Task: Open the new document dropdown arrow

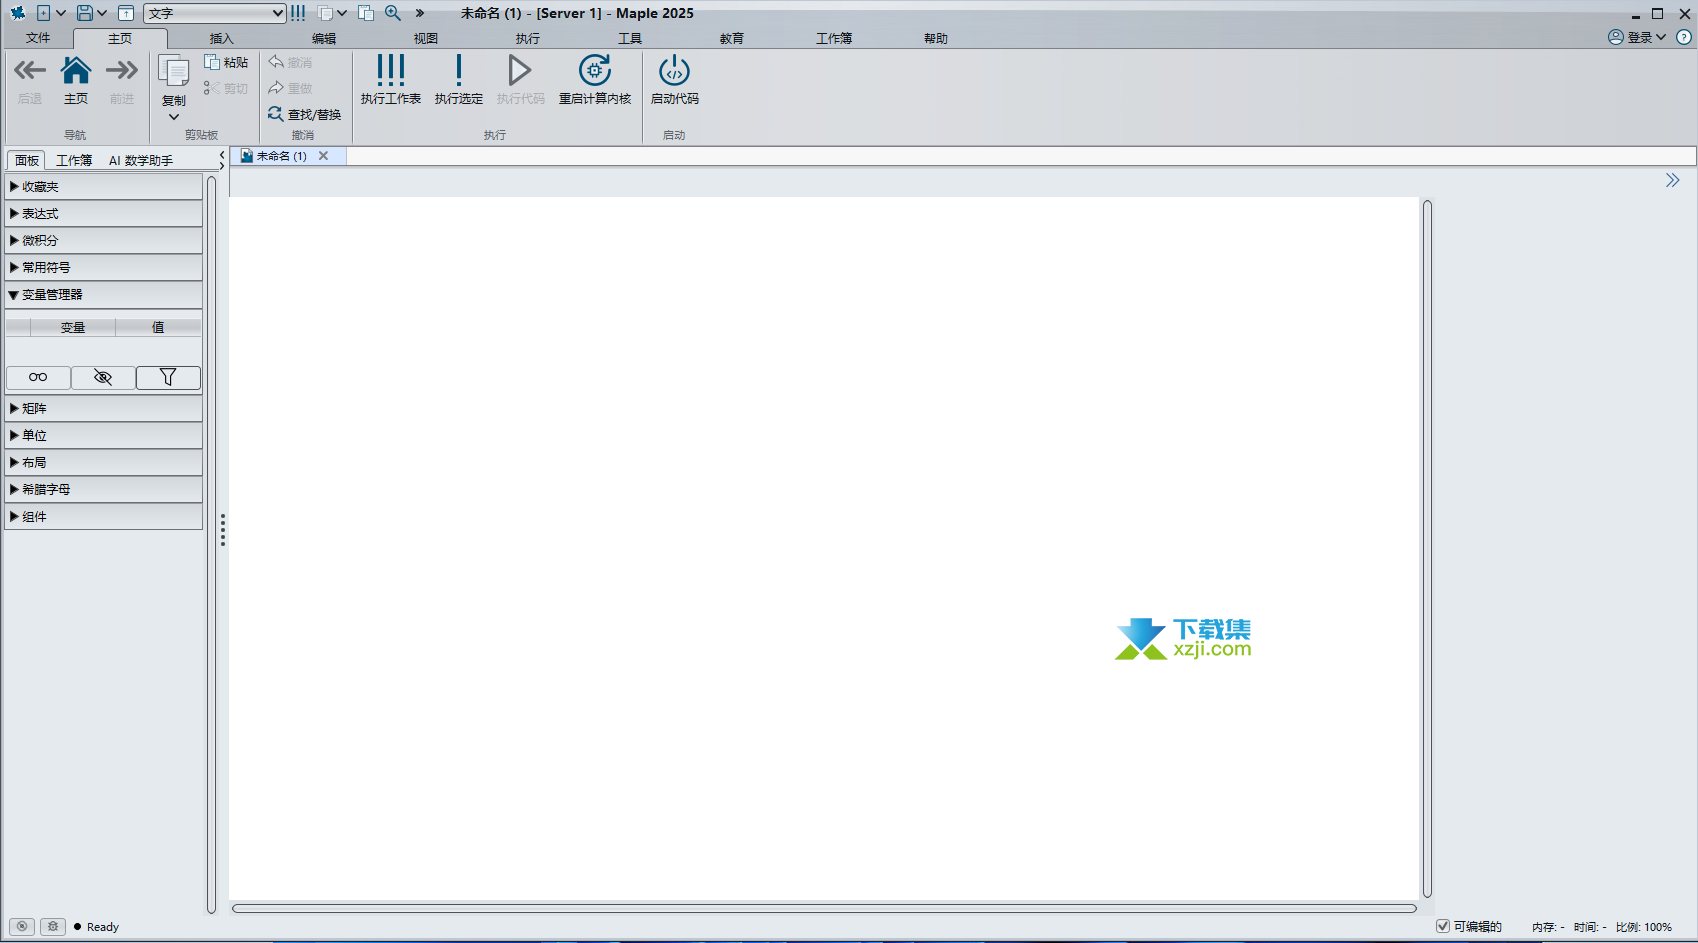Action: [x=61, y=13]
